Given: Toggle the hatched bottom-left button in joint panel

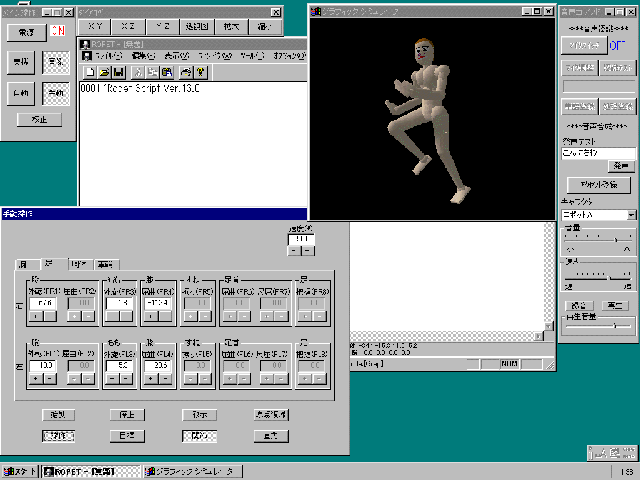Looking at the screenshot, I should (55, 435).
